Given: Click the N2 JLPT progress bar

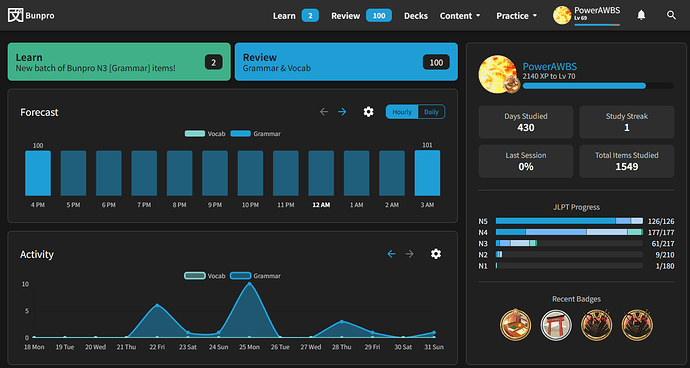Looking at the screenshot, I should [x=569, y=254].
